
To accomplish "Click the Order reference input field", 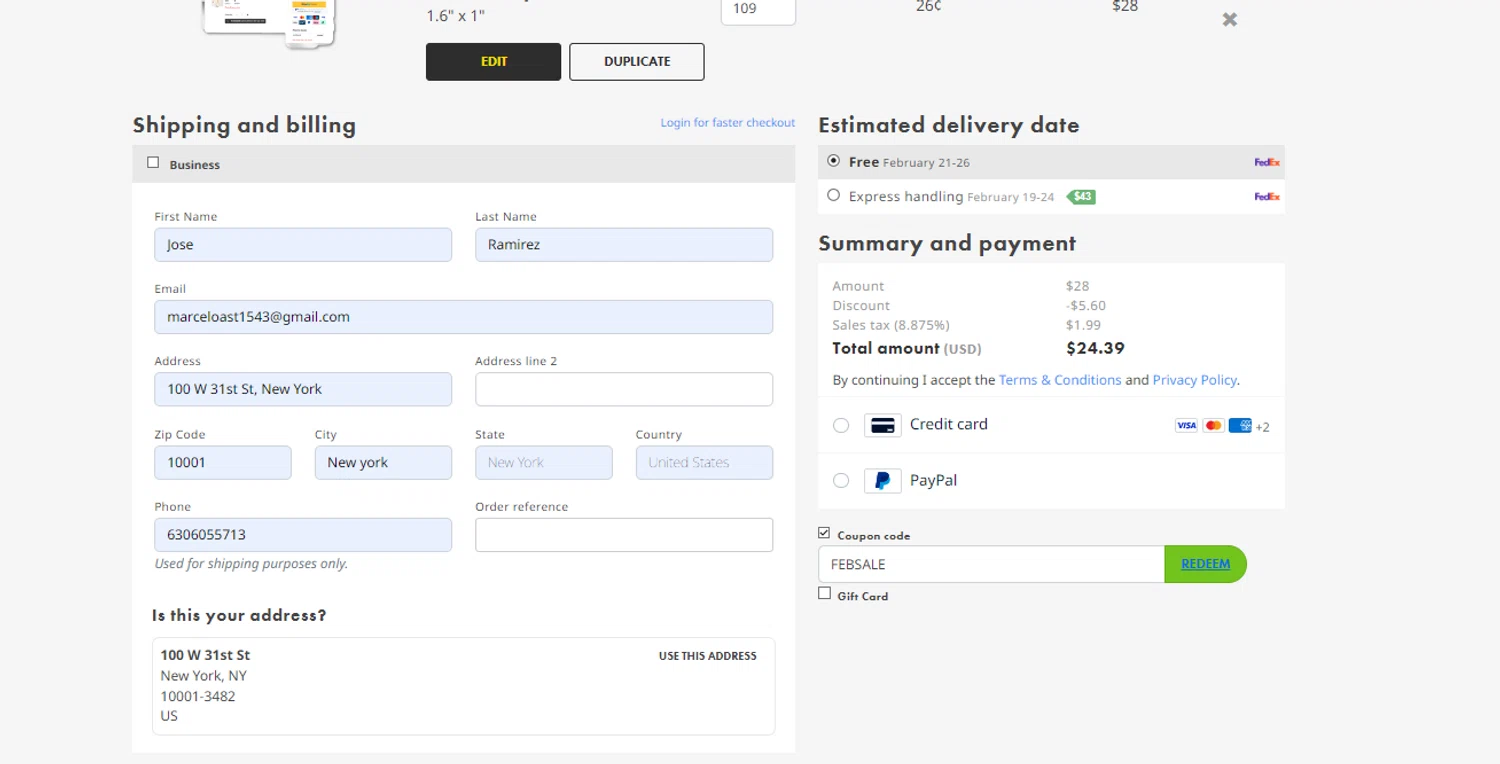I will click(623, 535).
